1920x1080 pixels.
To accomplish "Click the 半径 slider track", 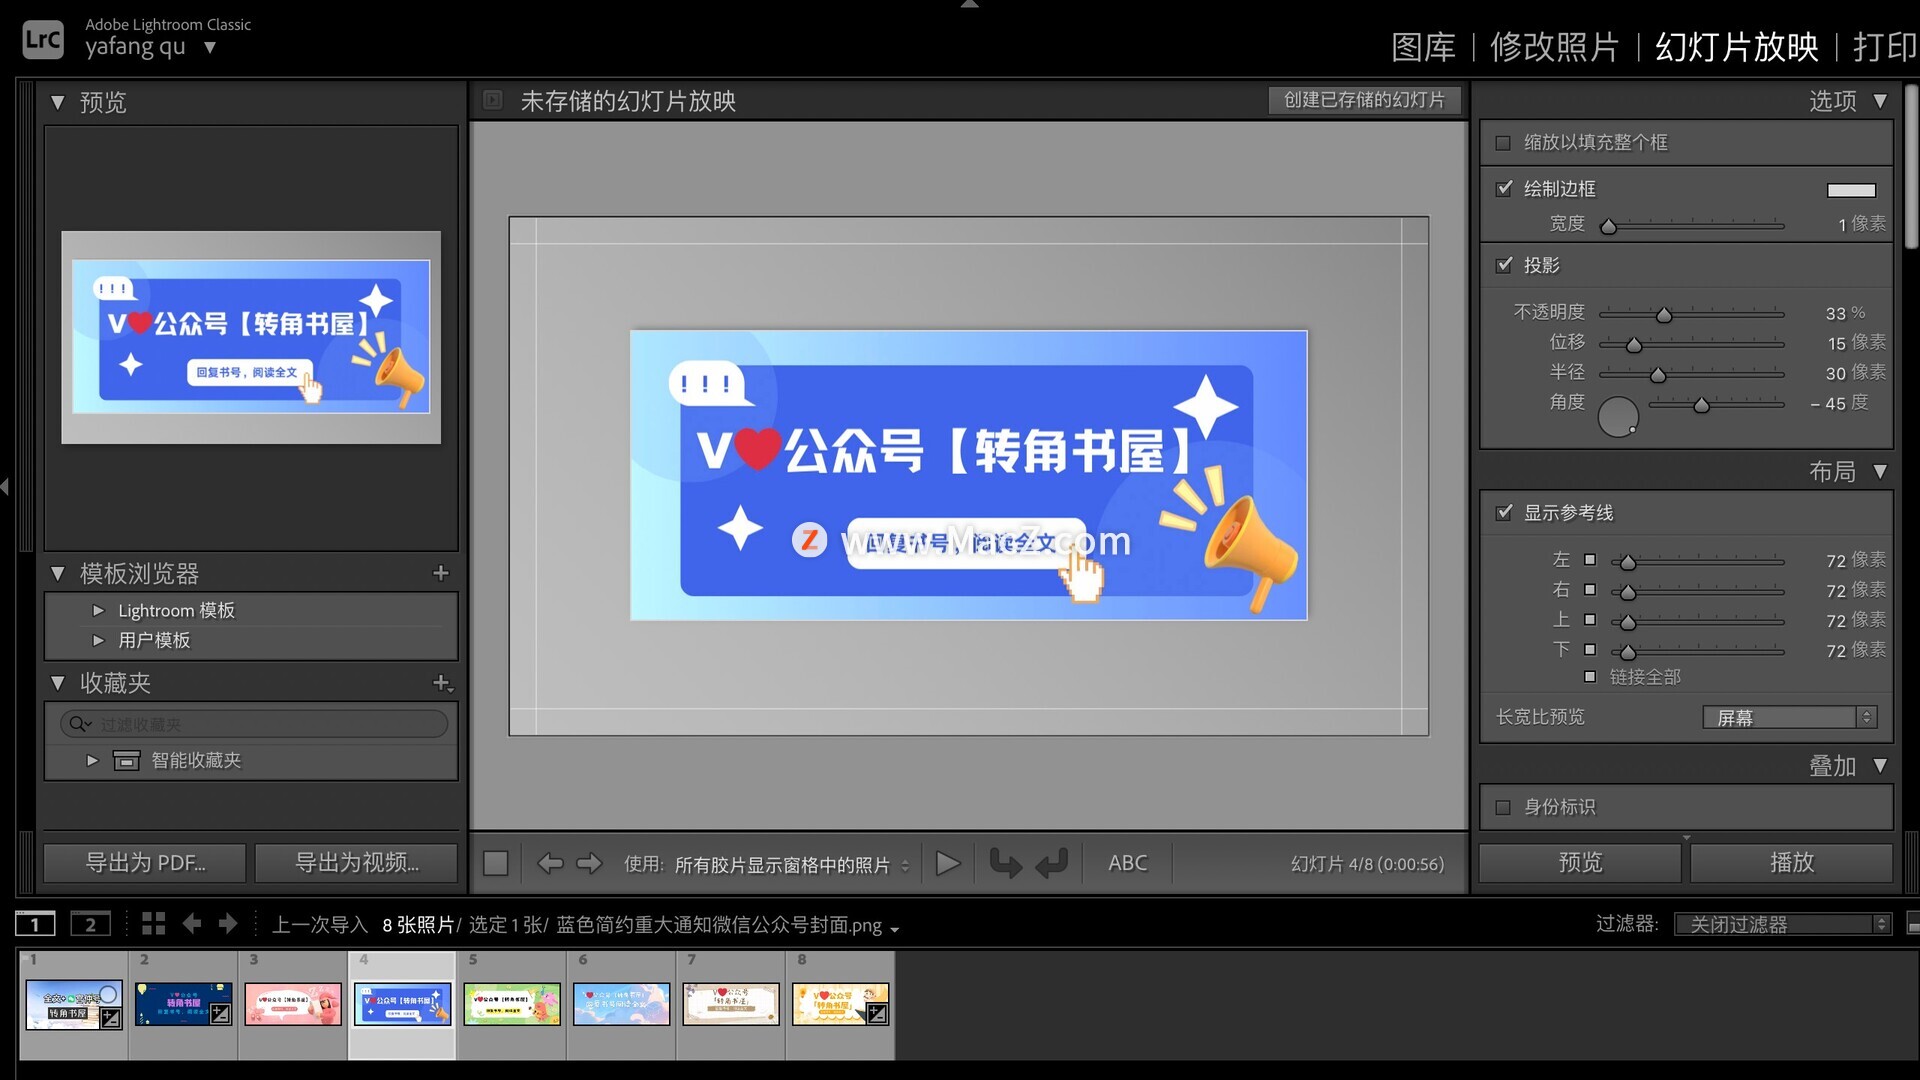I will [x=1692, y=374].
